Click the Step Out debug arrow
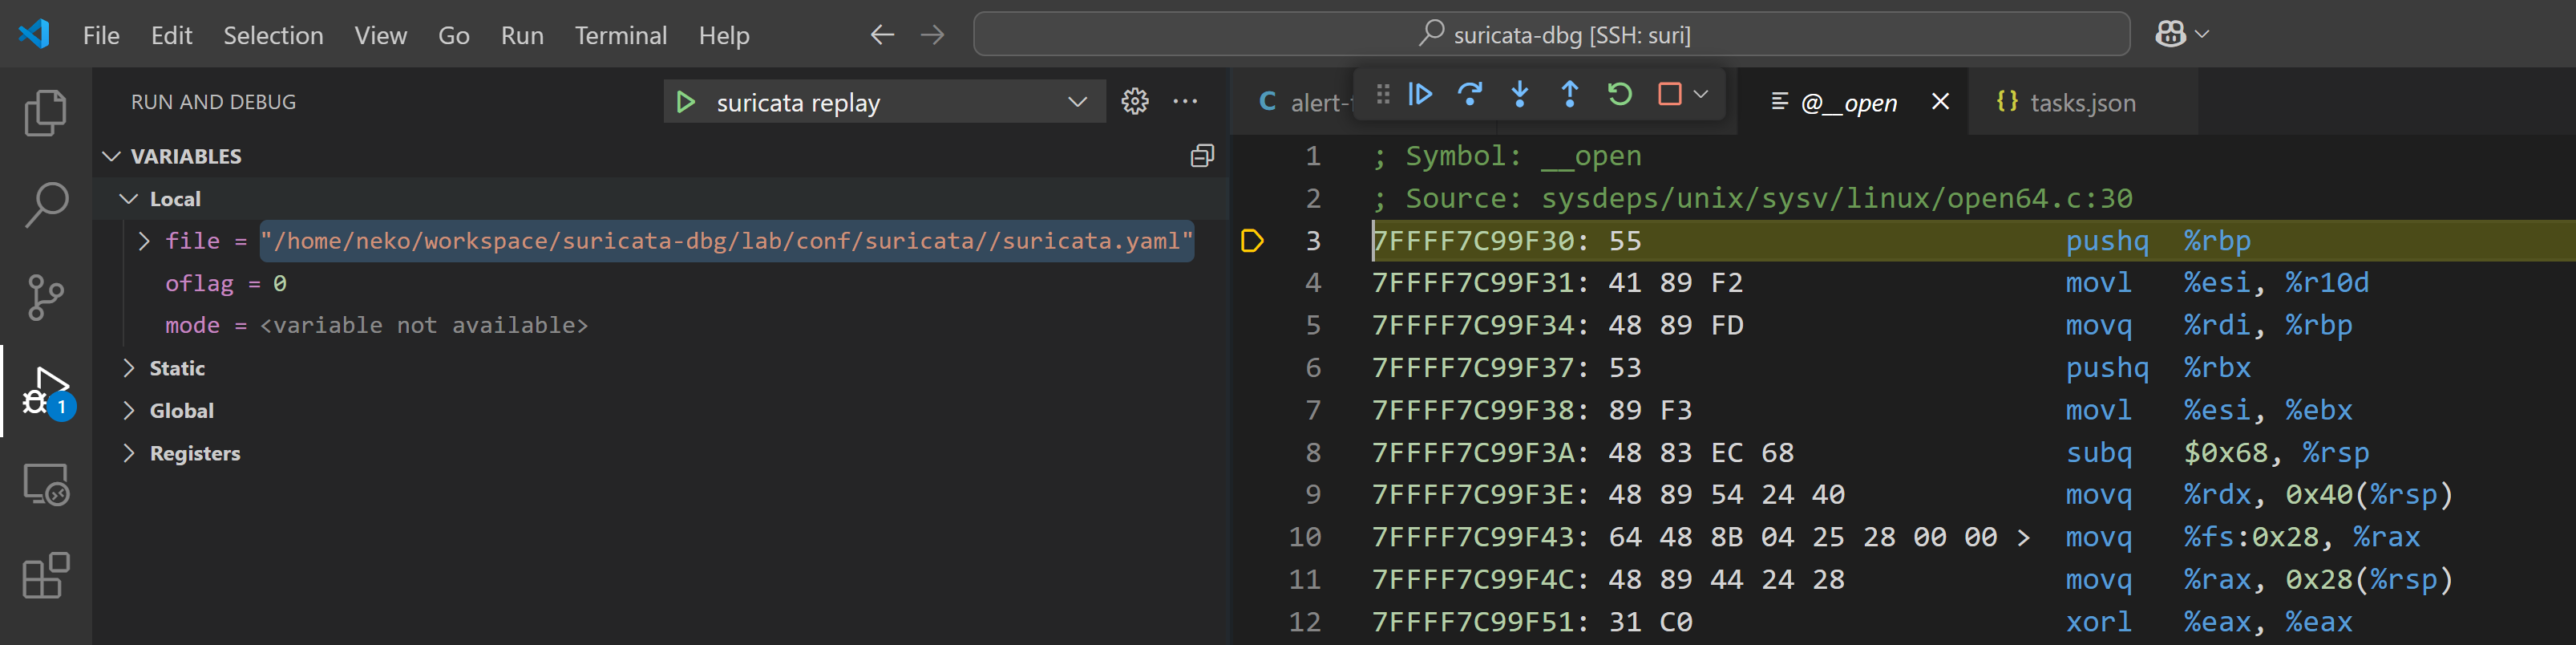Image resolution: width=2576 pixels, height=645 pixels. 1569,95
